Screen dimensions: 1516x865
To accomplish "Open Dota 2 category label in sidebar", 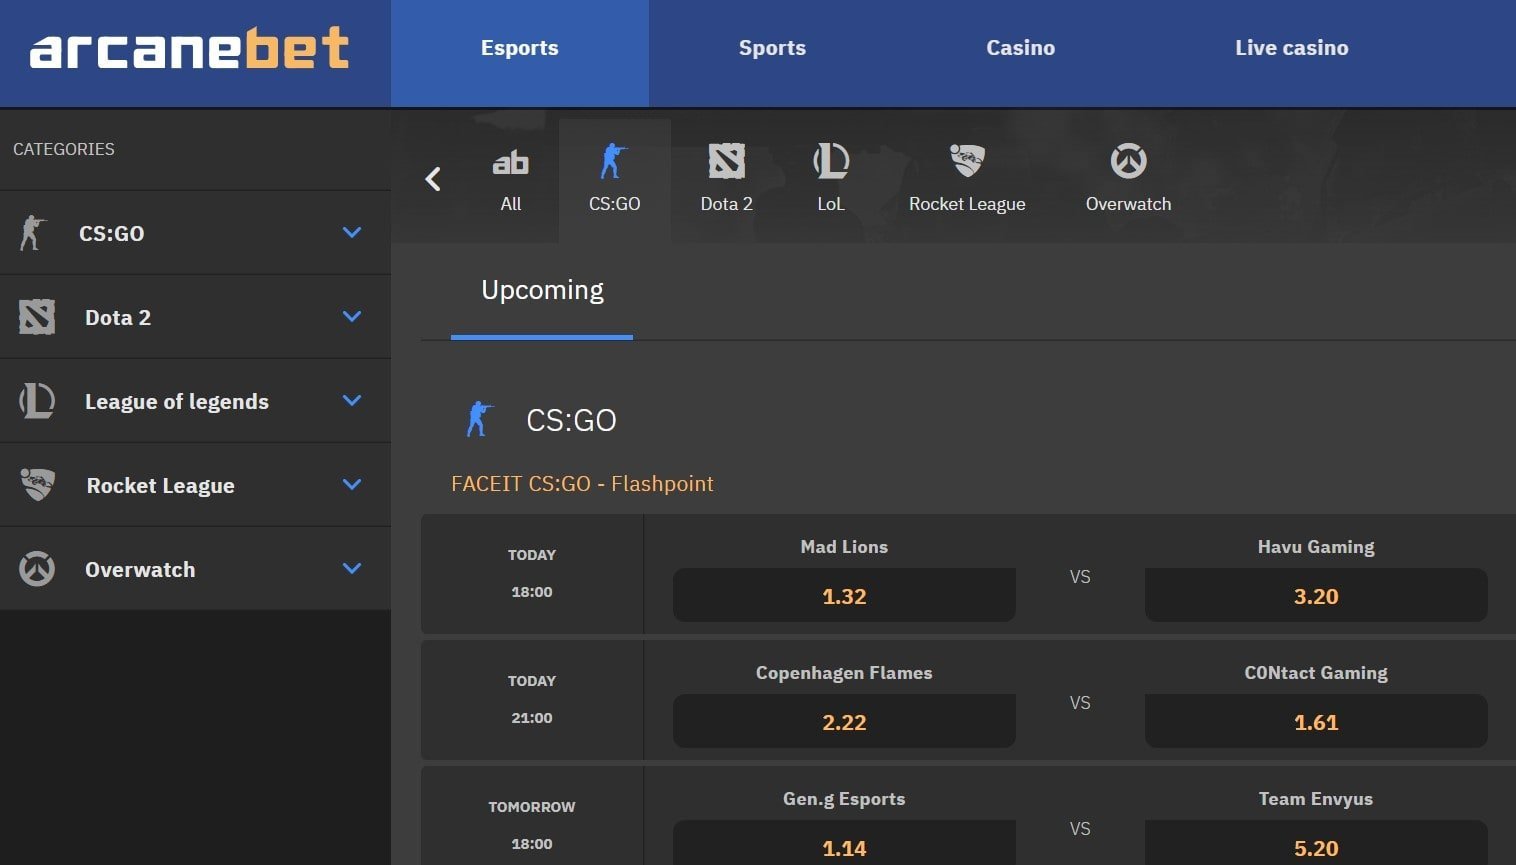I will (x=118, y=317).
